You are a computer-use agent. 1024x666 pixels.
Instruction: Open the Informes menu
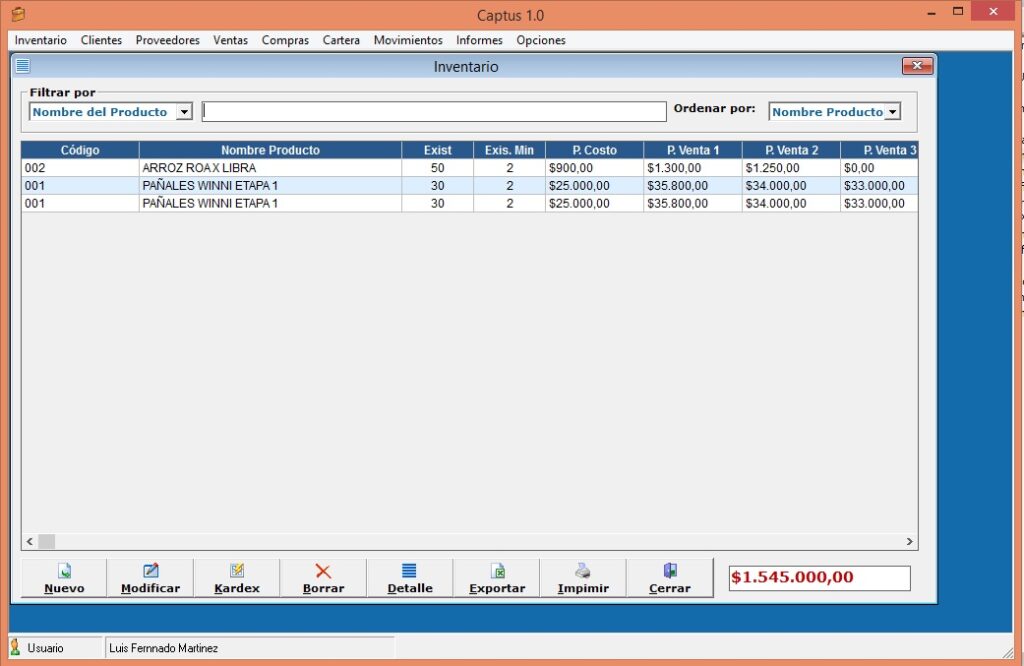pos(479,40)
